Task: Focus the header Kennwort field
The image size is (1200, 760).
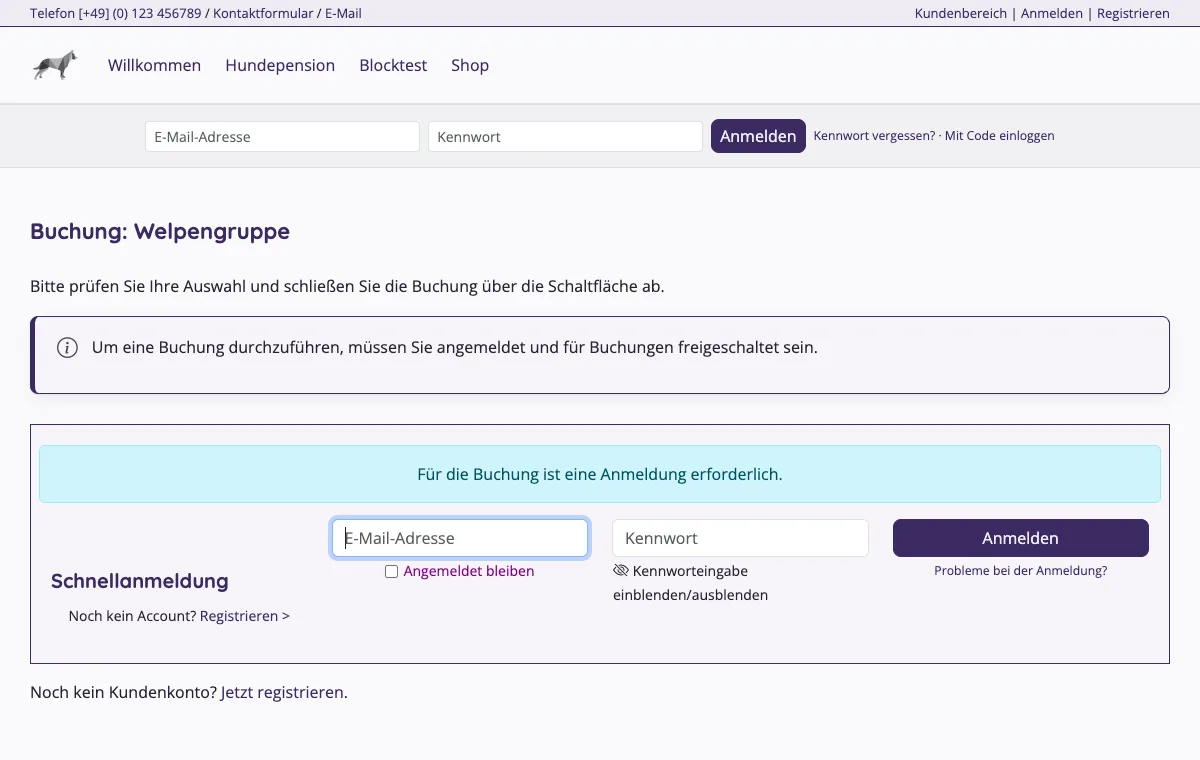Action: (565, 137)
